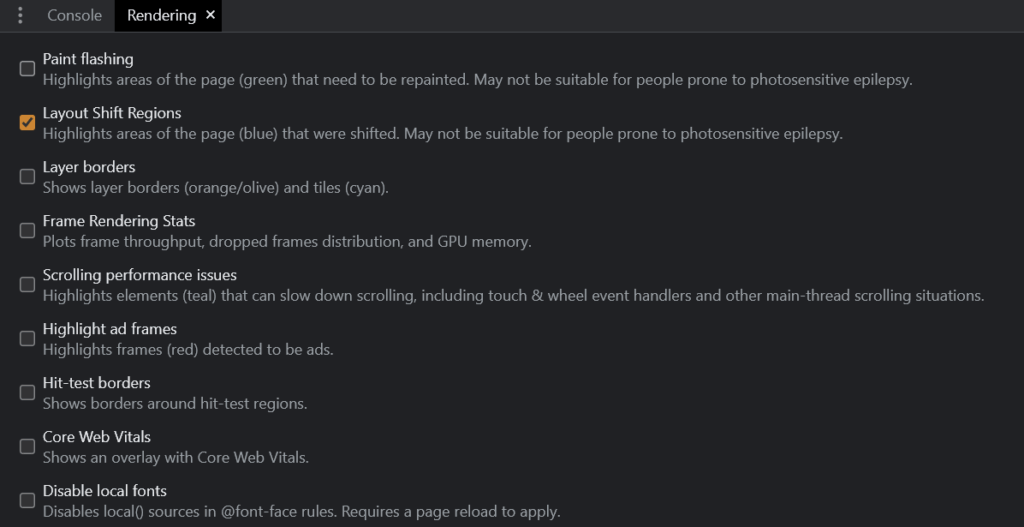Enable the Core Web Vitals checkbox
Image resolution: width=1024 pixels, height=527 pixels.
click(x=27, y=447)
